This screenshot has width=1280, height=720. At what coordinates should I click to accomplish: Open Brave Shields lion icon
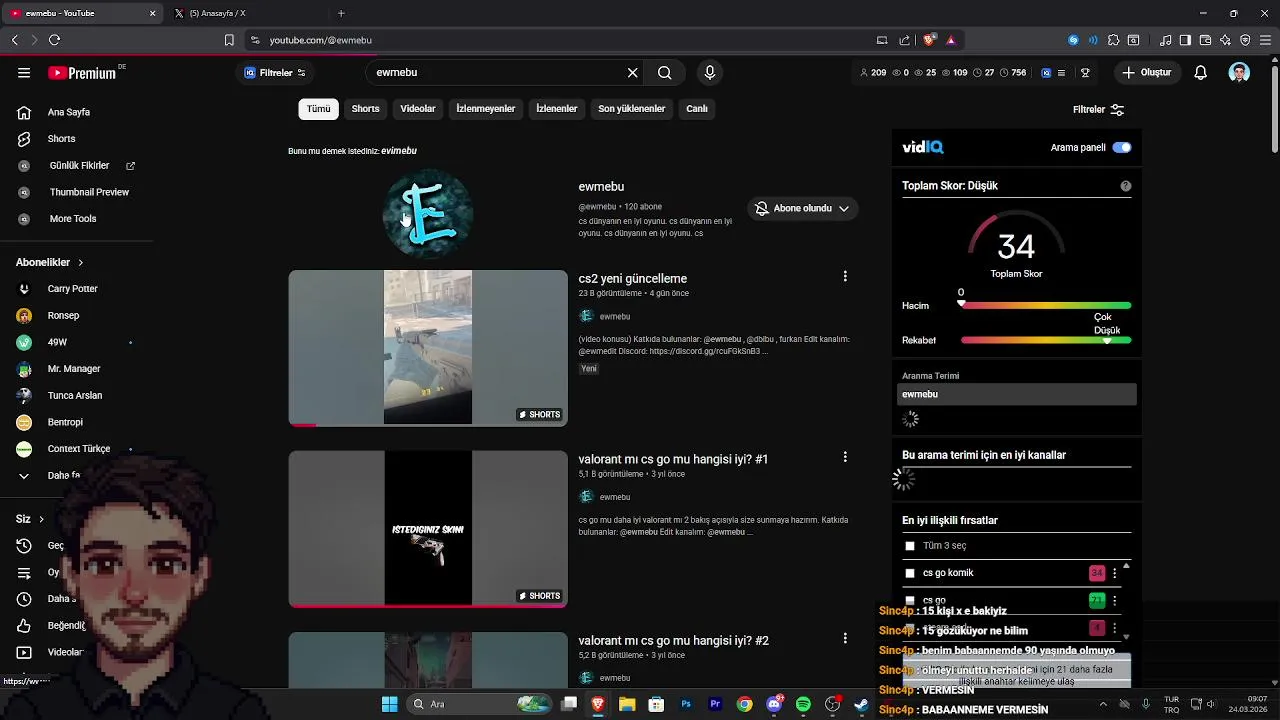tap(929, 40)
